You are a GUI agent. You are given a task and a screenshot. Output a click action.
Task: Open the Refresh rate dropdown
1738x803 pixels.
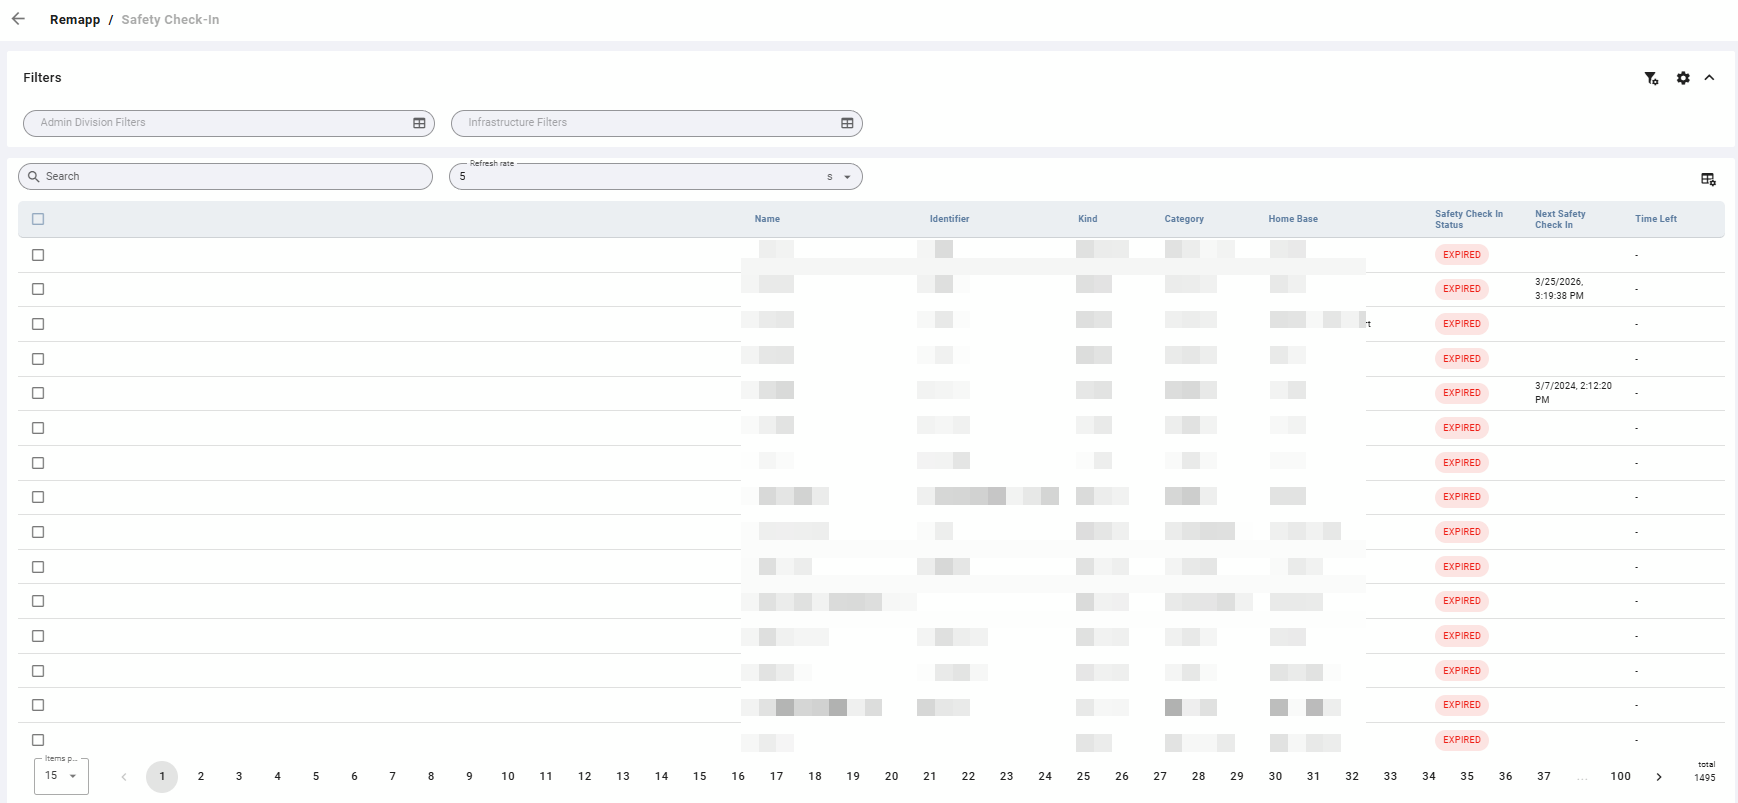(x=656, y=176)
